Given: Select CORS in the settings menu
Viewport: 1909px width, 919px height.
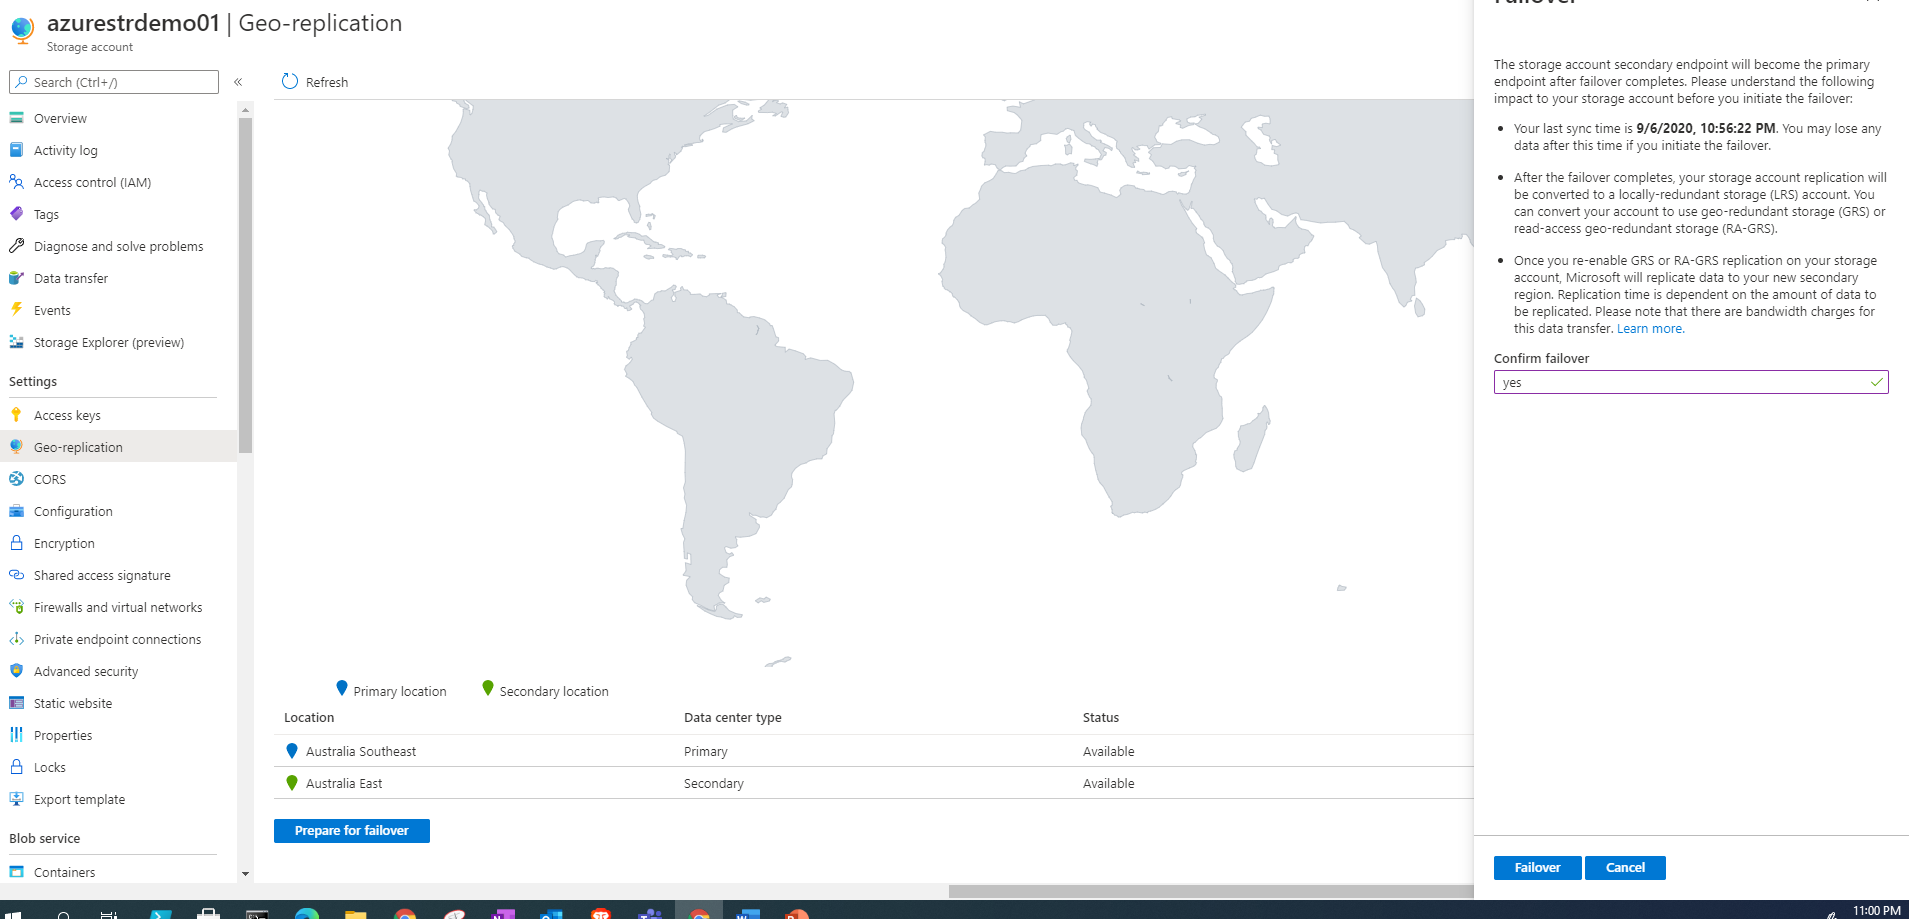Looking at the screenshot, I should pyautogui.click(x=50, y=479).
